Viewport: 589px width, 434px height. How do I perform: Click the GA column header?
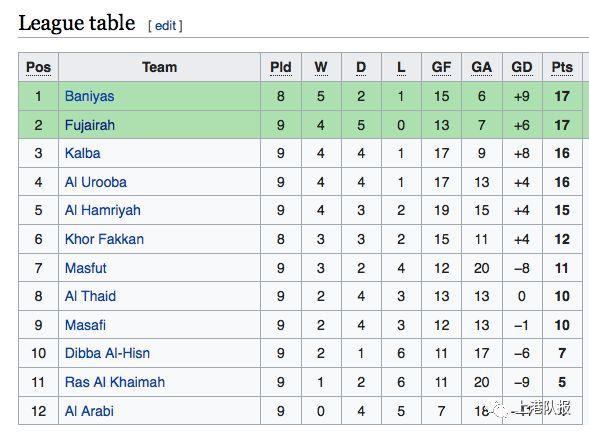coord(481,68)
